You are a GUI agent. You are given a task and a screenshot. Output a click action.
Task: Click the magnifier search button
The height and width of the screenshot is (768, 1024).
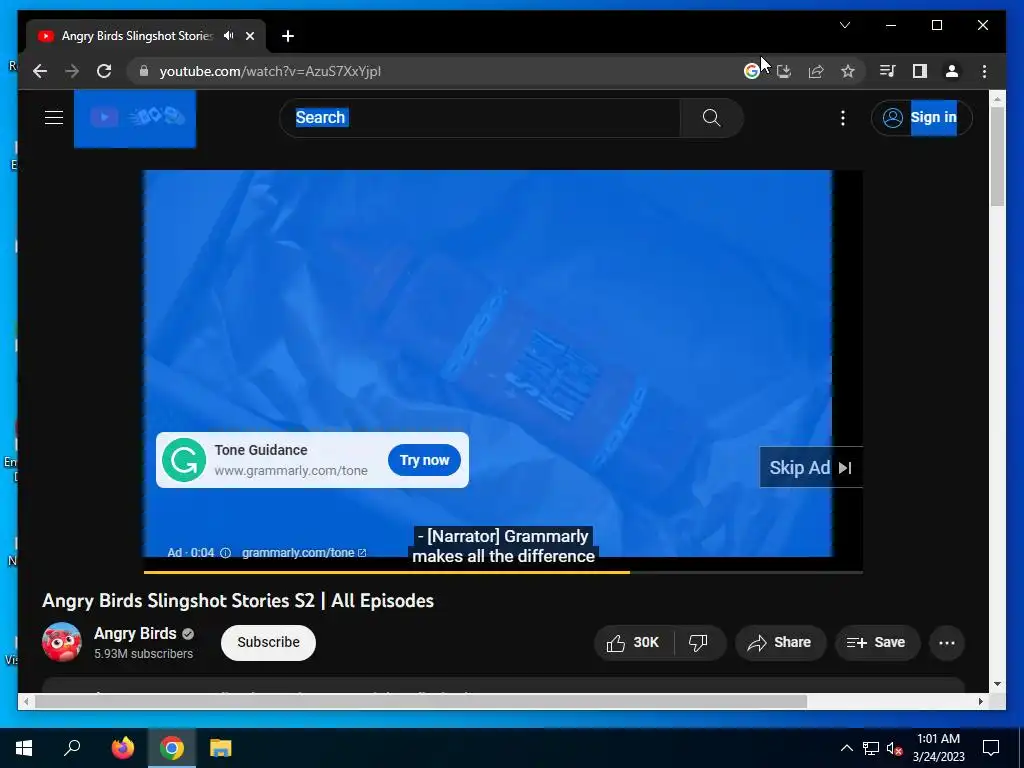click(x=711, y=118)
